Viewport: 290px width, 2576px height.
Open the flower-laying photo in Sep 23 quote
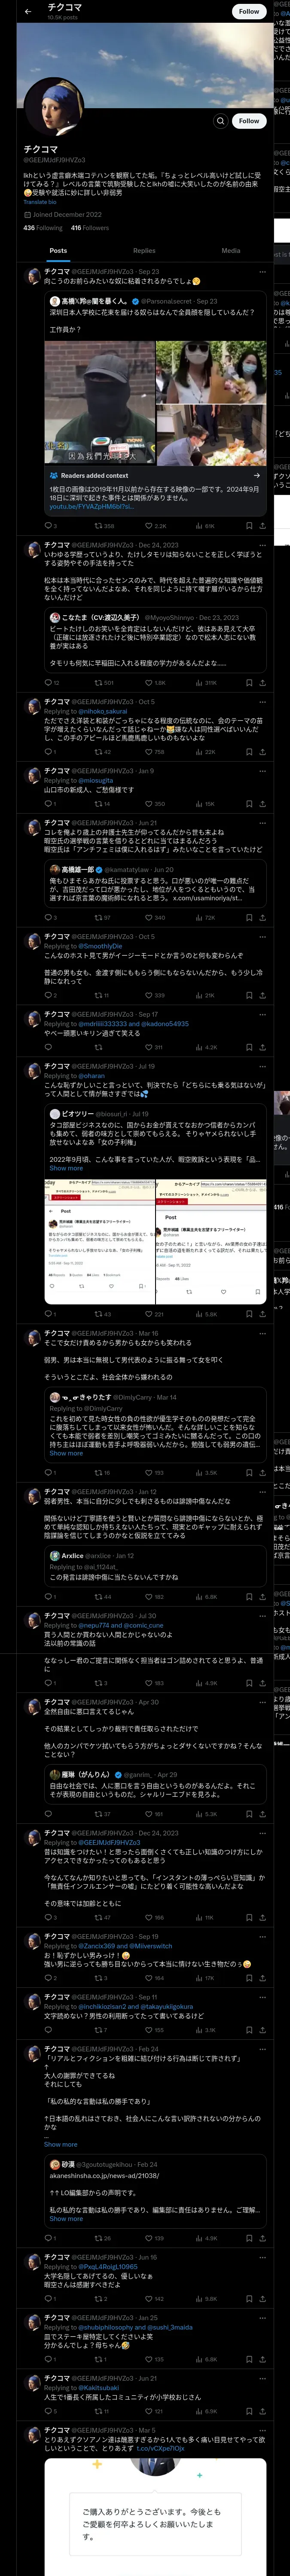pyautogui.click(x=212, y=435)
